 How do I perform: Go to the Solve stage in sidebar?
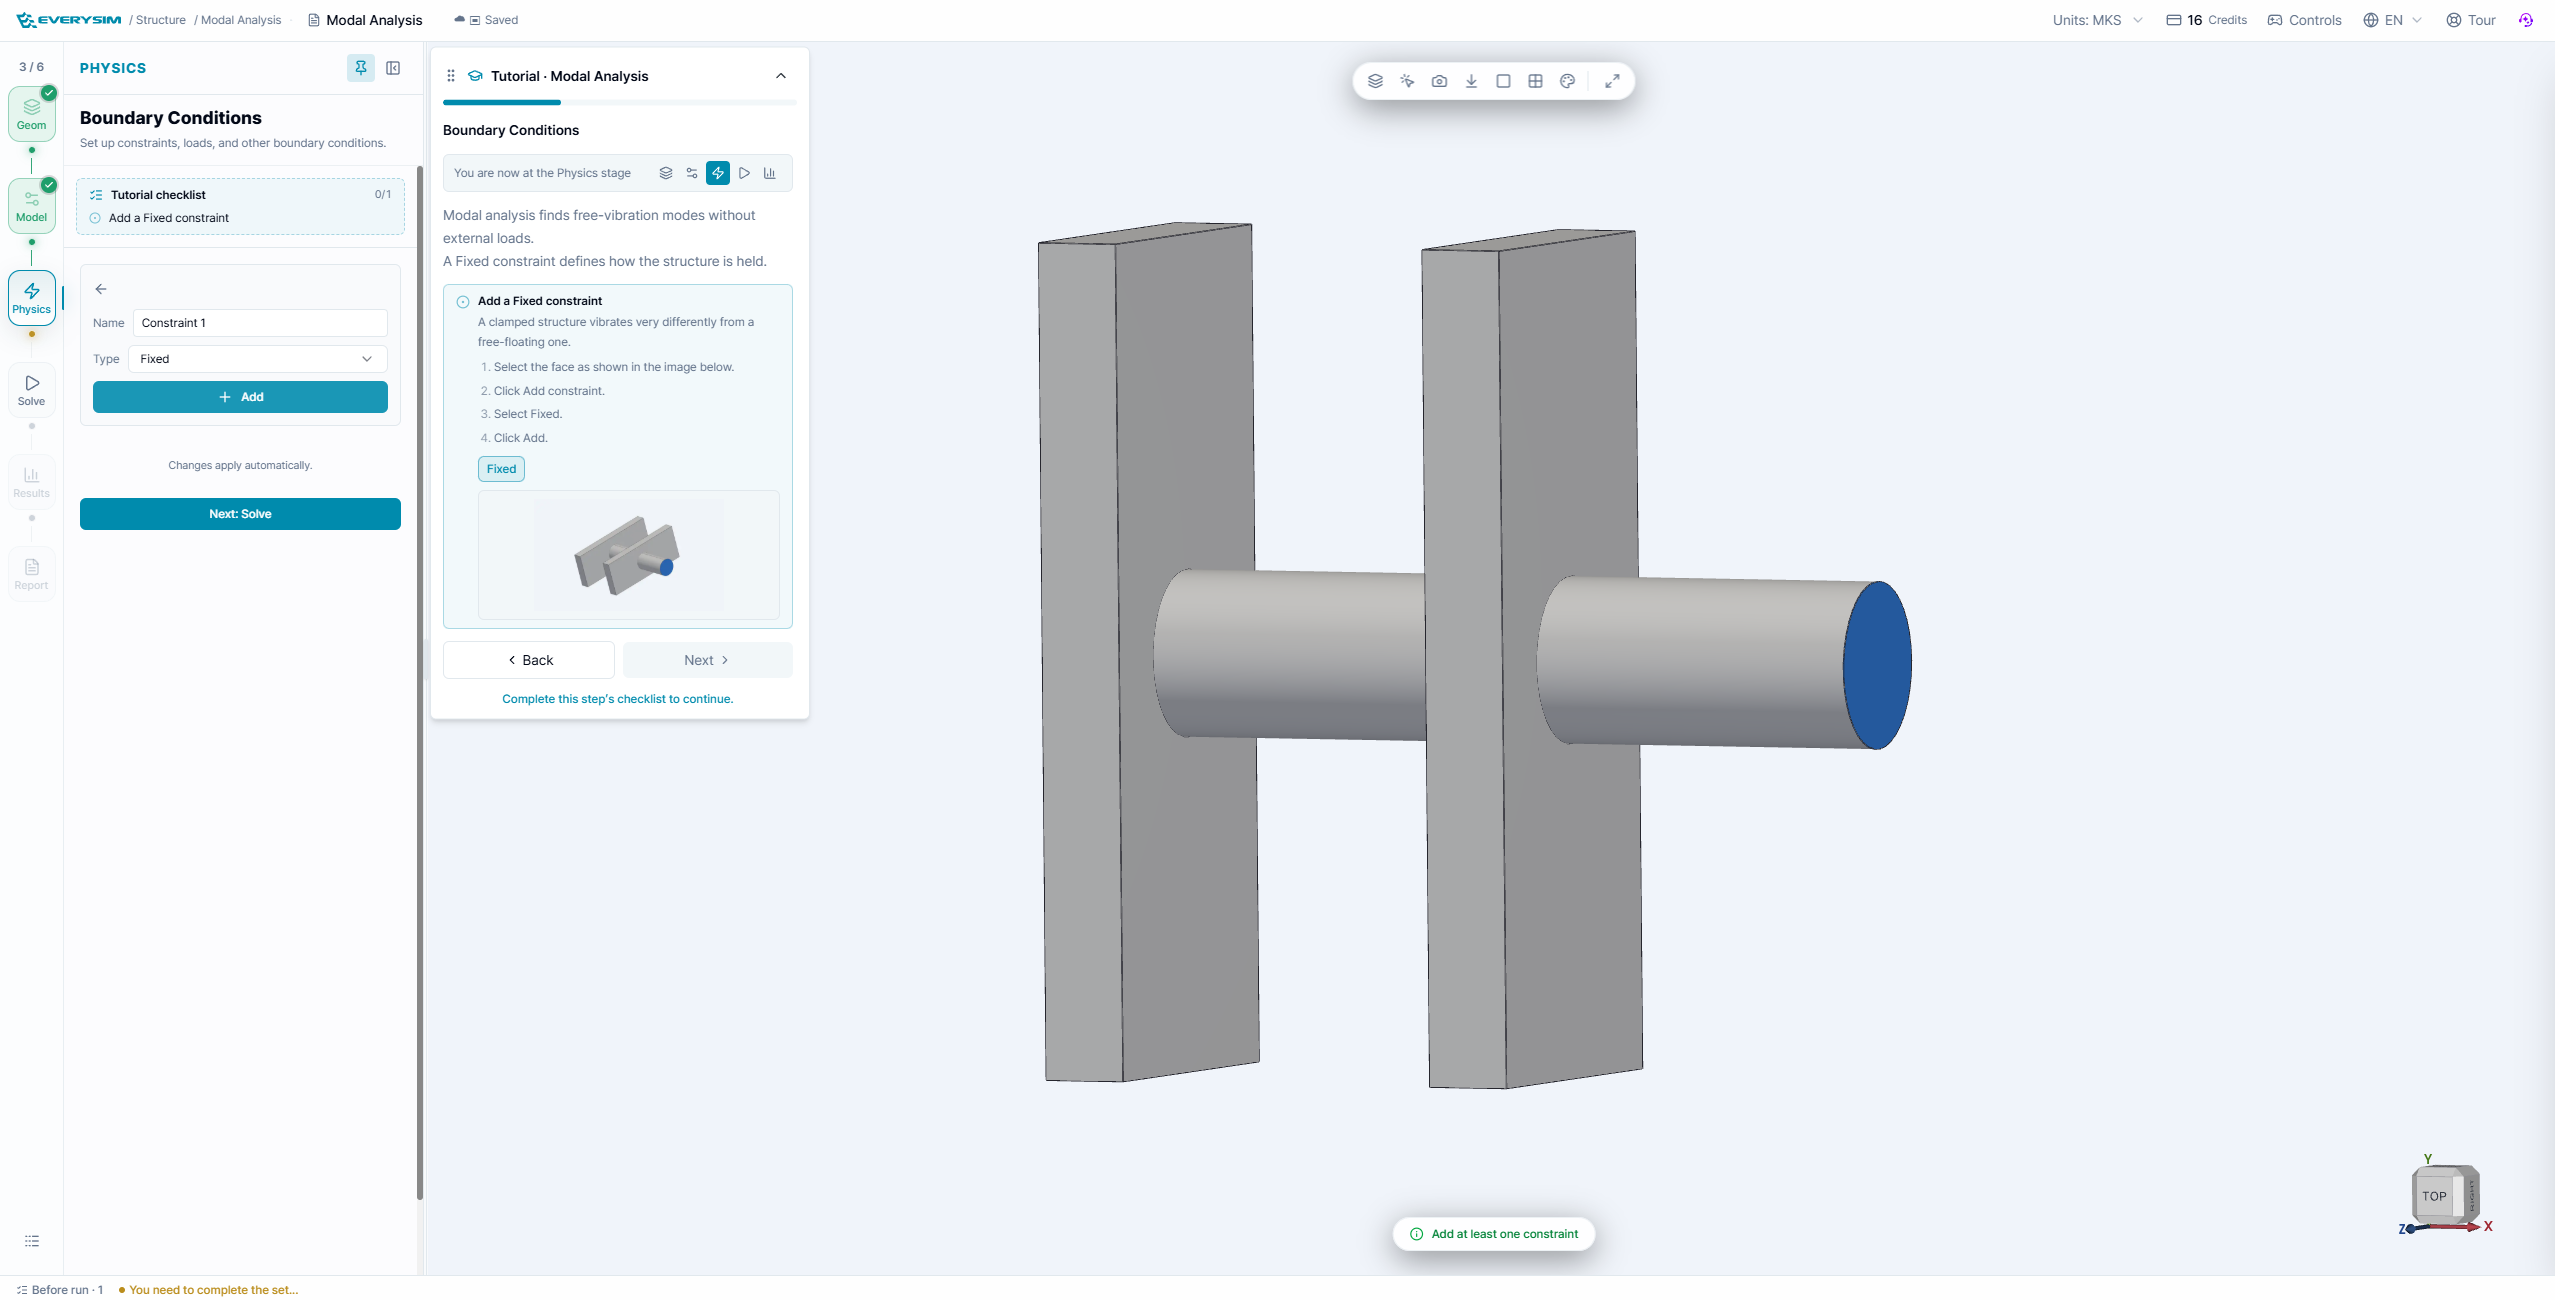31,390
